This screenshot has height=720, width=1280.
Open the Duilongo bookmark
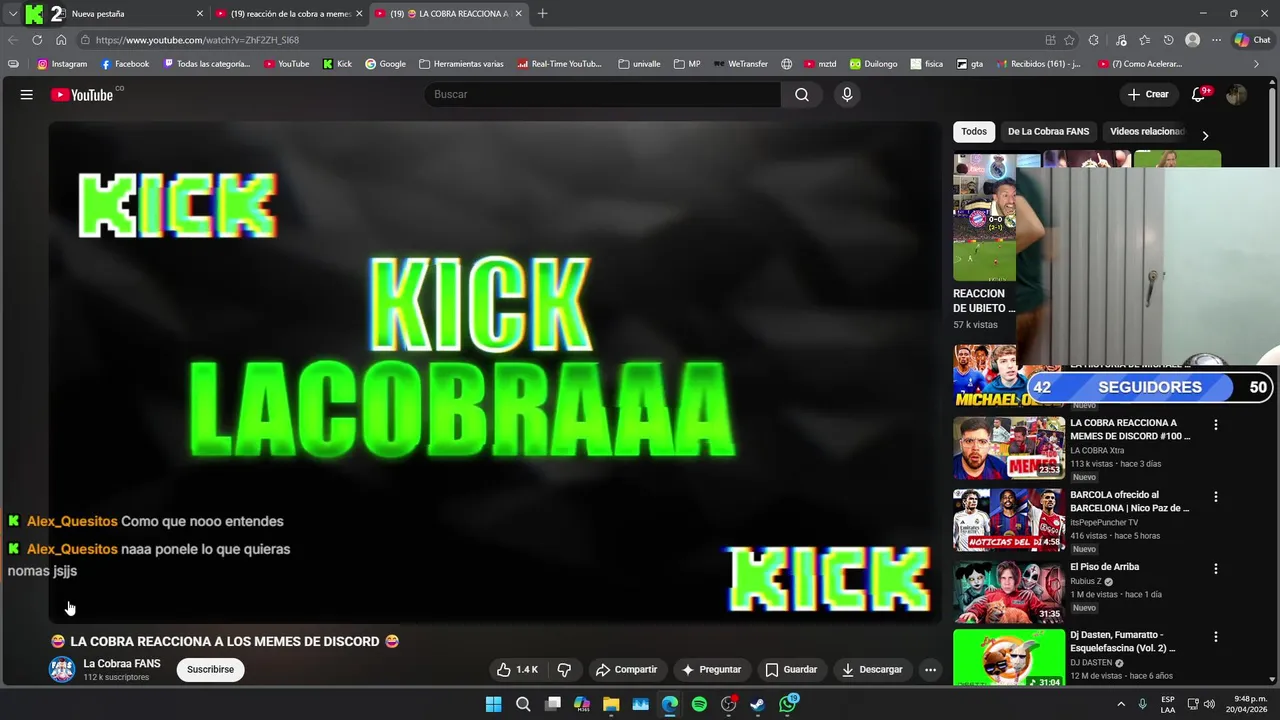pos(873,64)
